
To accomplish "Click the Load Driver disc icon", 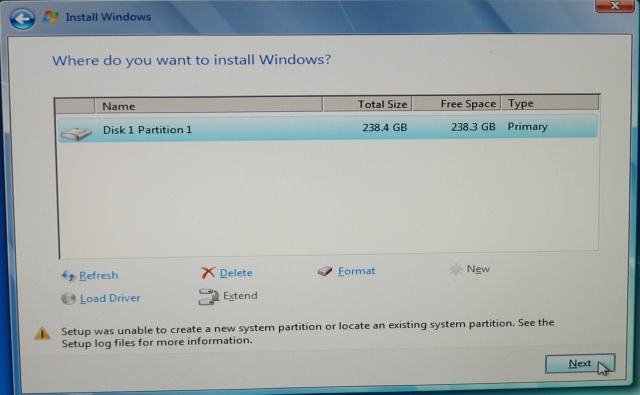I will (68, 299).
